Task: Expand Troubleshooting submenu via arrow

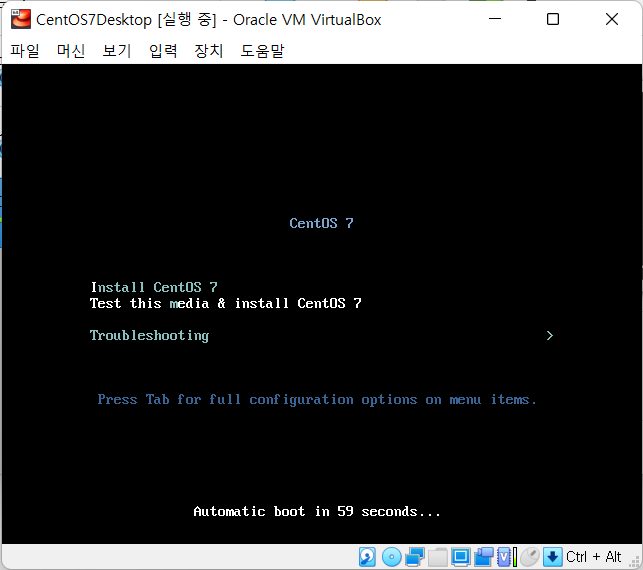Action: pyautogui.click(x=550, y=335)
